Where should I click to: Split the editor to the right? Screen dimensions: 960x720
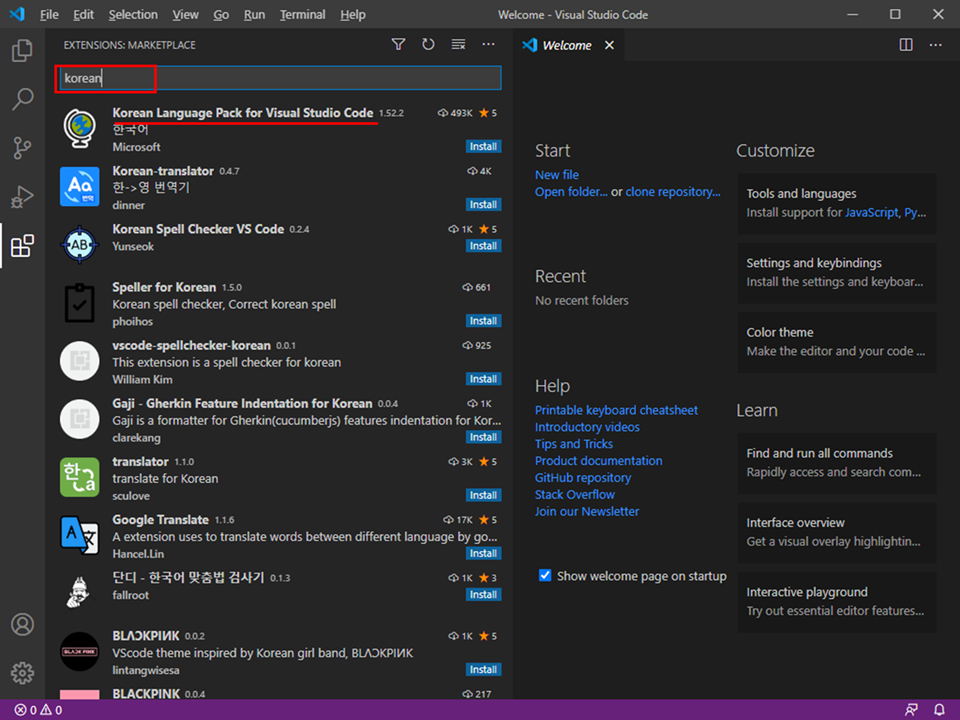[906, 45]
